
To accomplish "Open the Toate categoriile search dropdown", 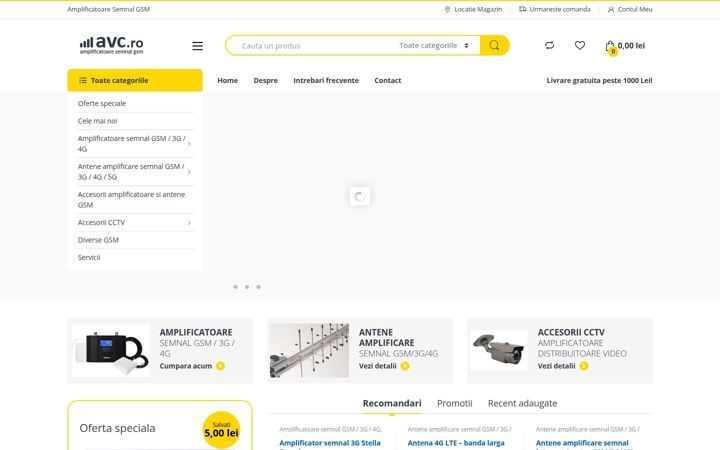I will 434,45.
